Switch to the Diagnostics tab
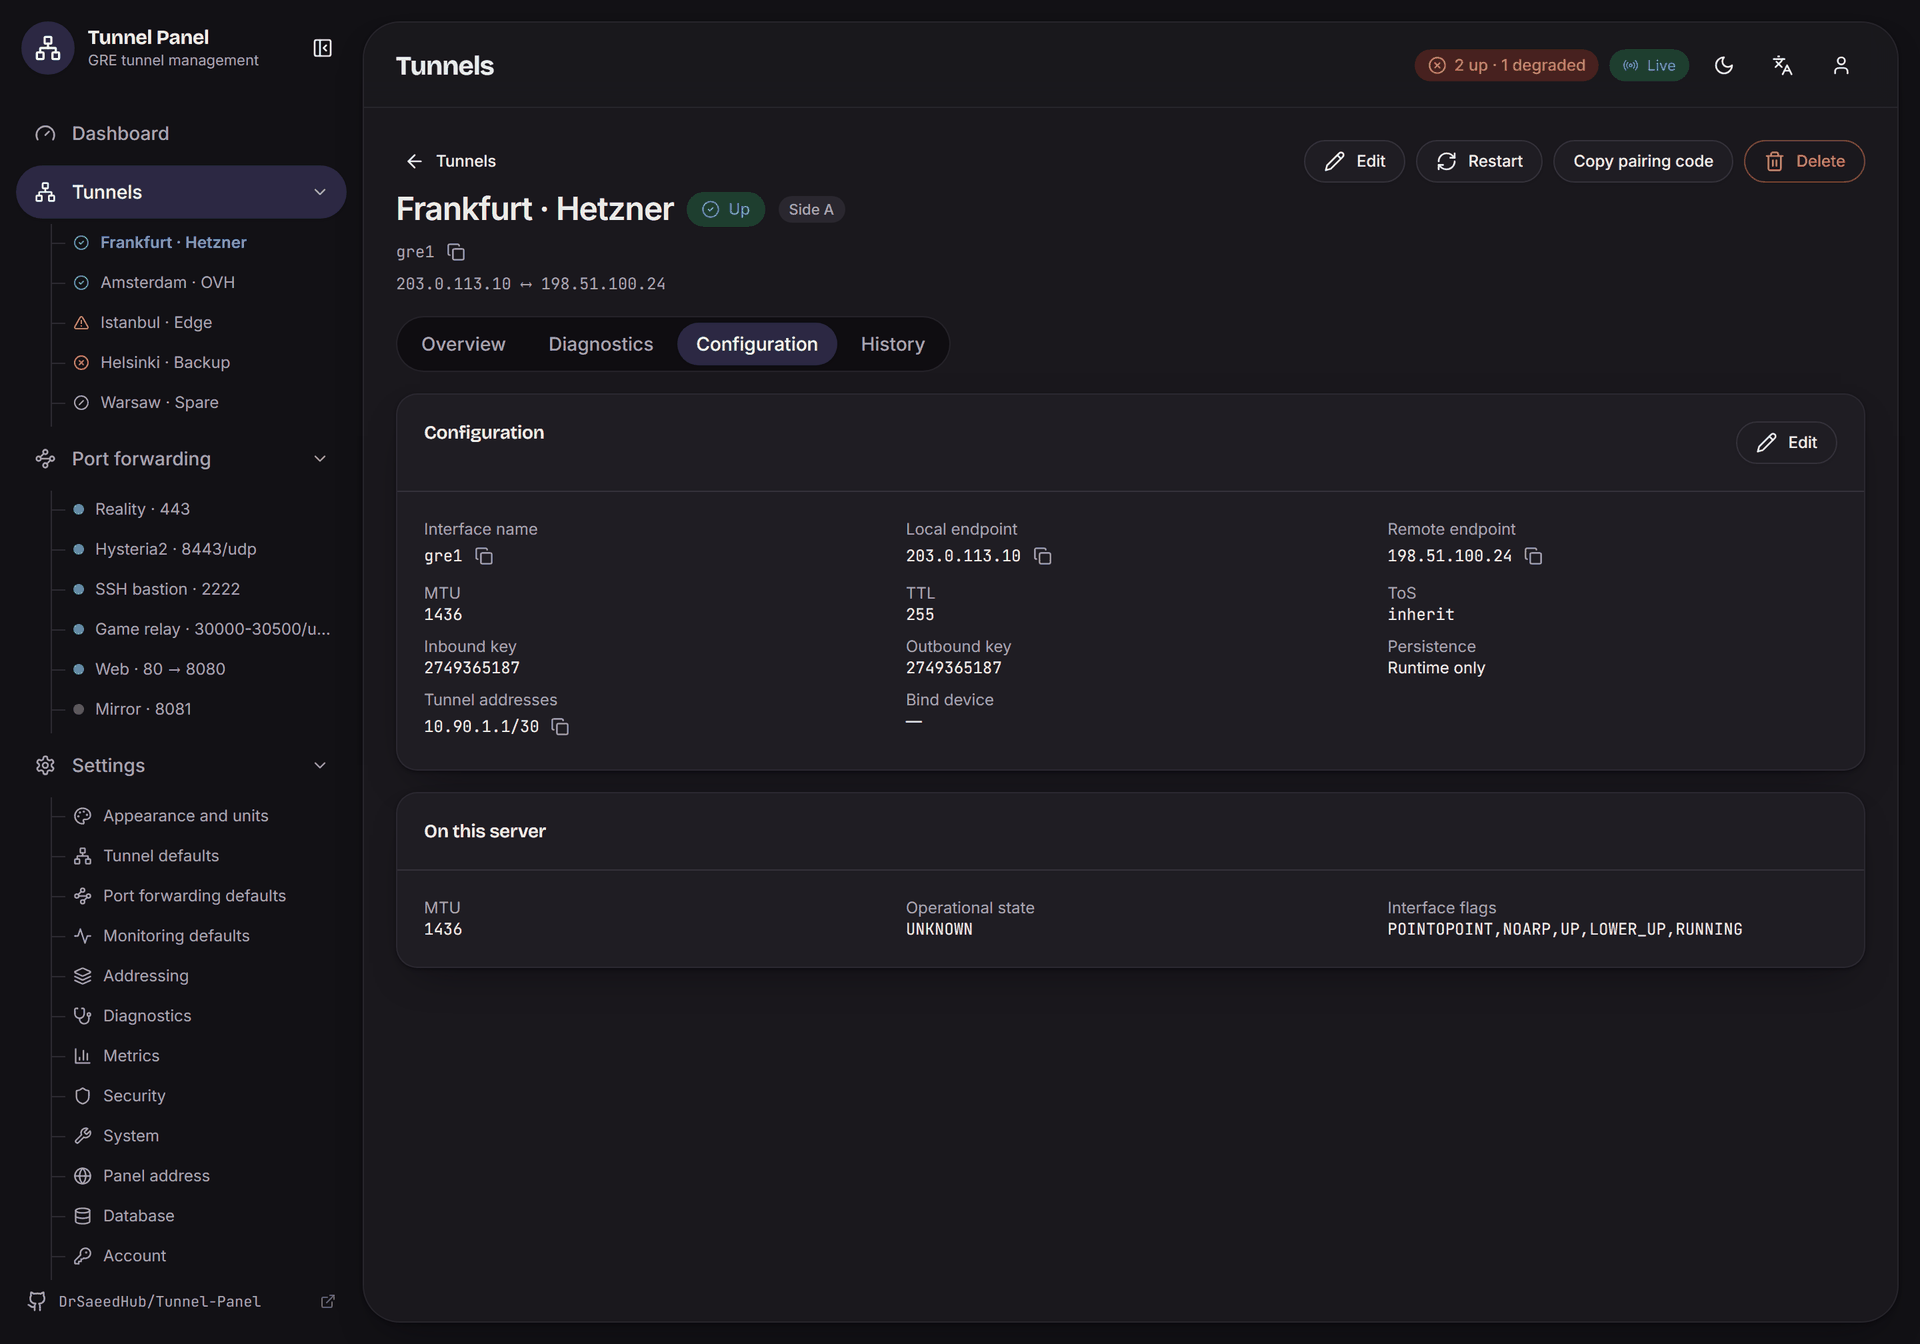 tap(600, 344)
